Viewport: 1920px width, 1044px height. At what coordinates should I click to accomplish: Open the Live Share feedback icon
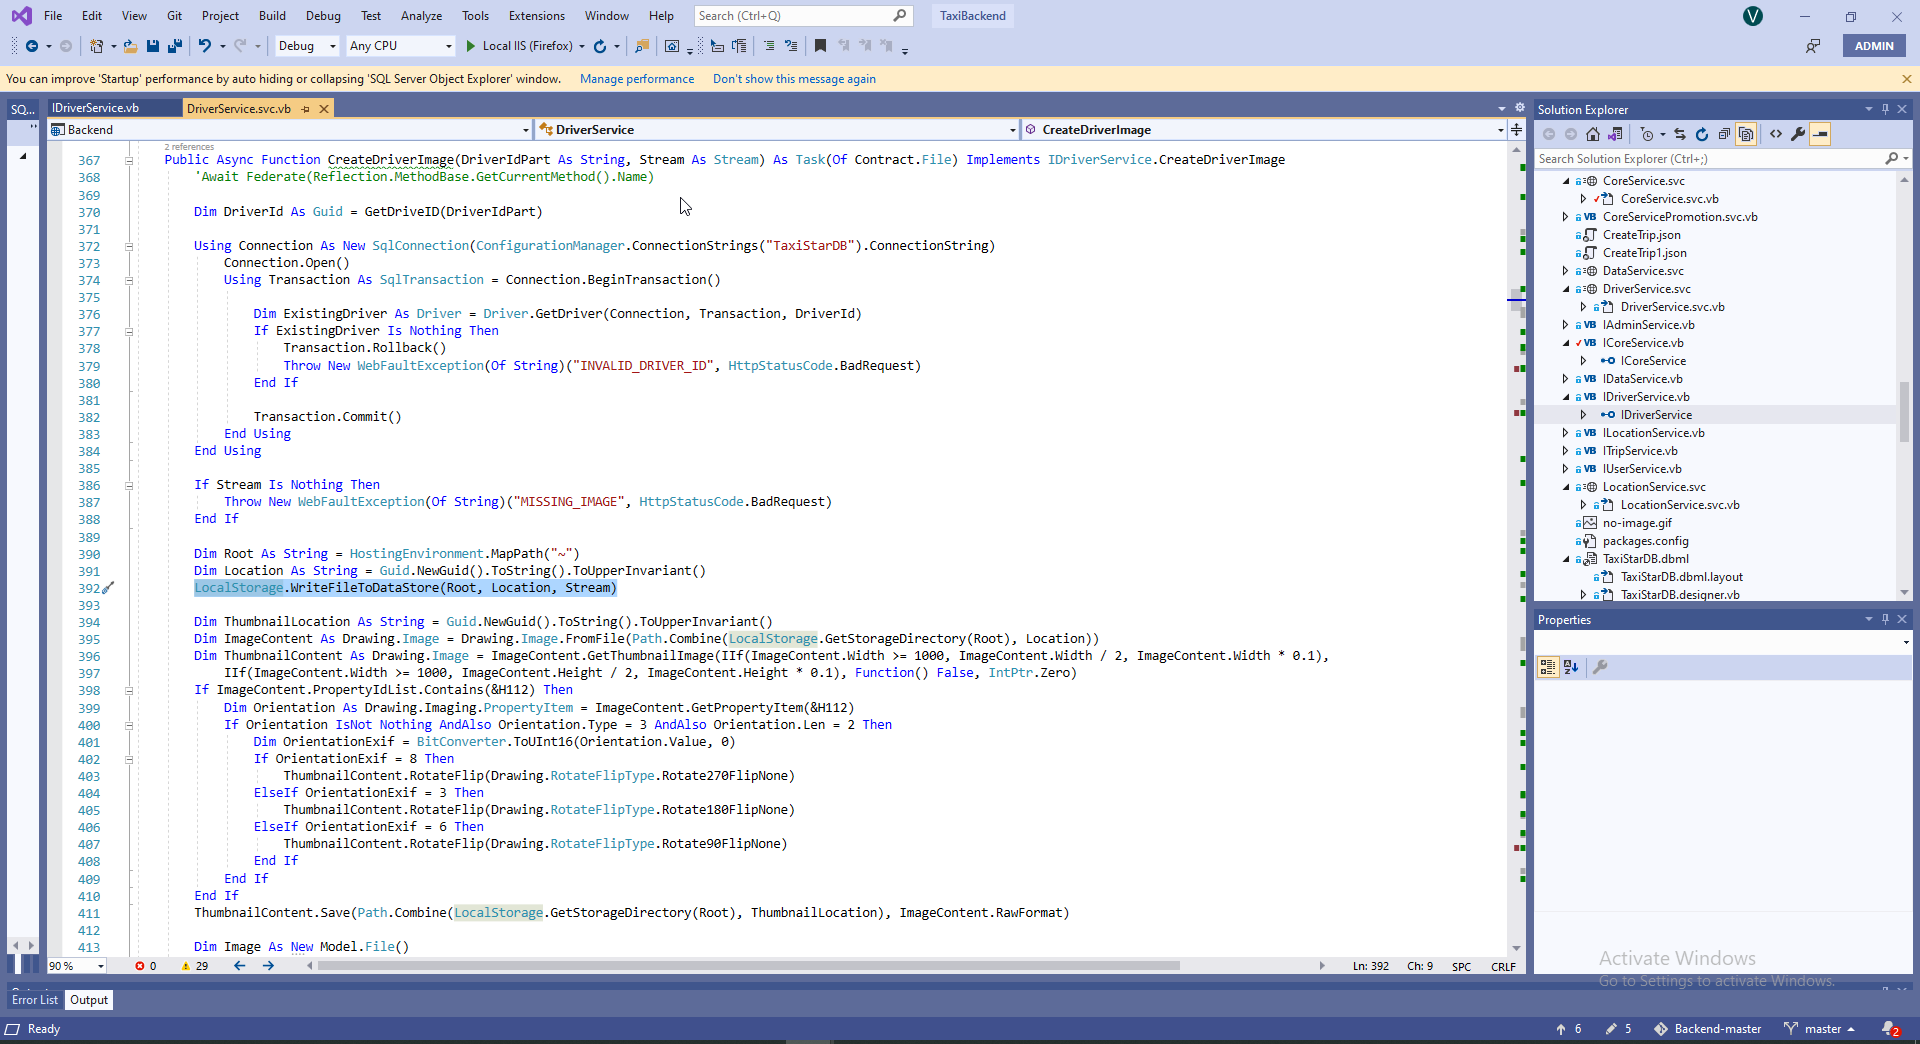(x=1813, y=46)
